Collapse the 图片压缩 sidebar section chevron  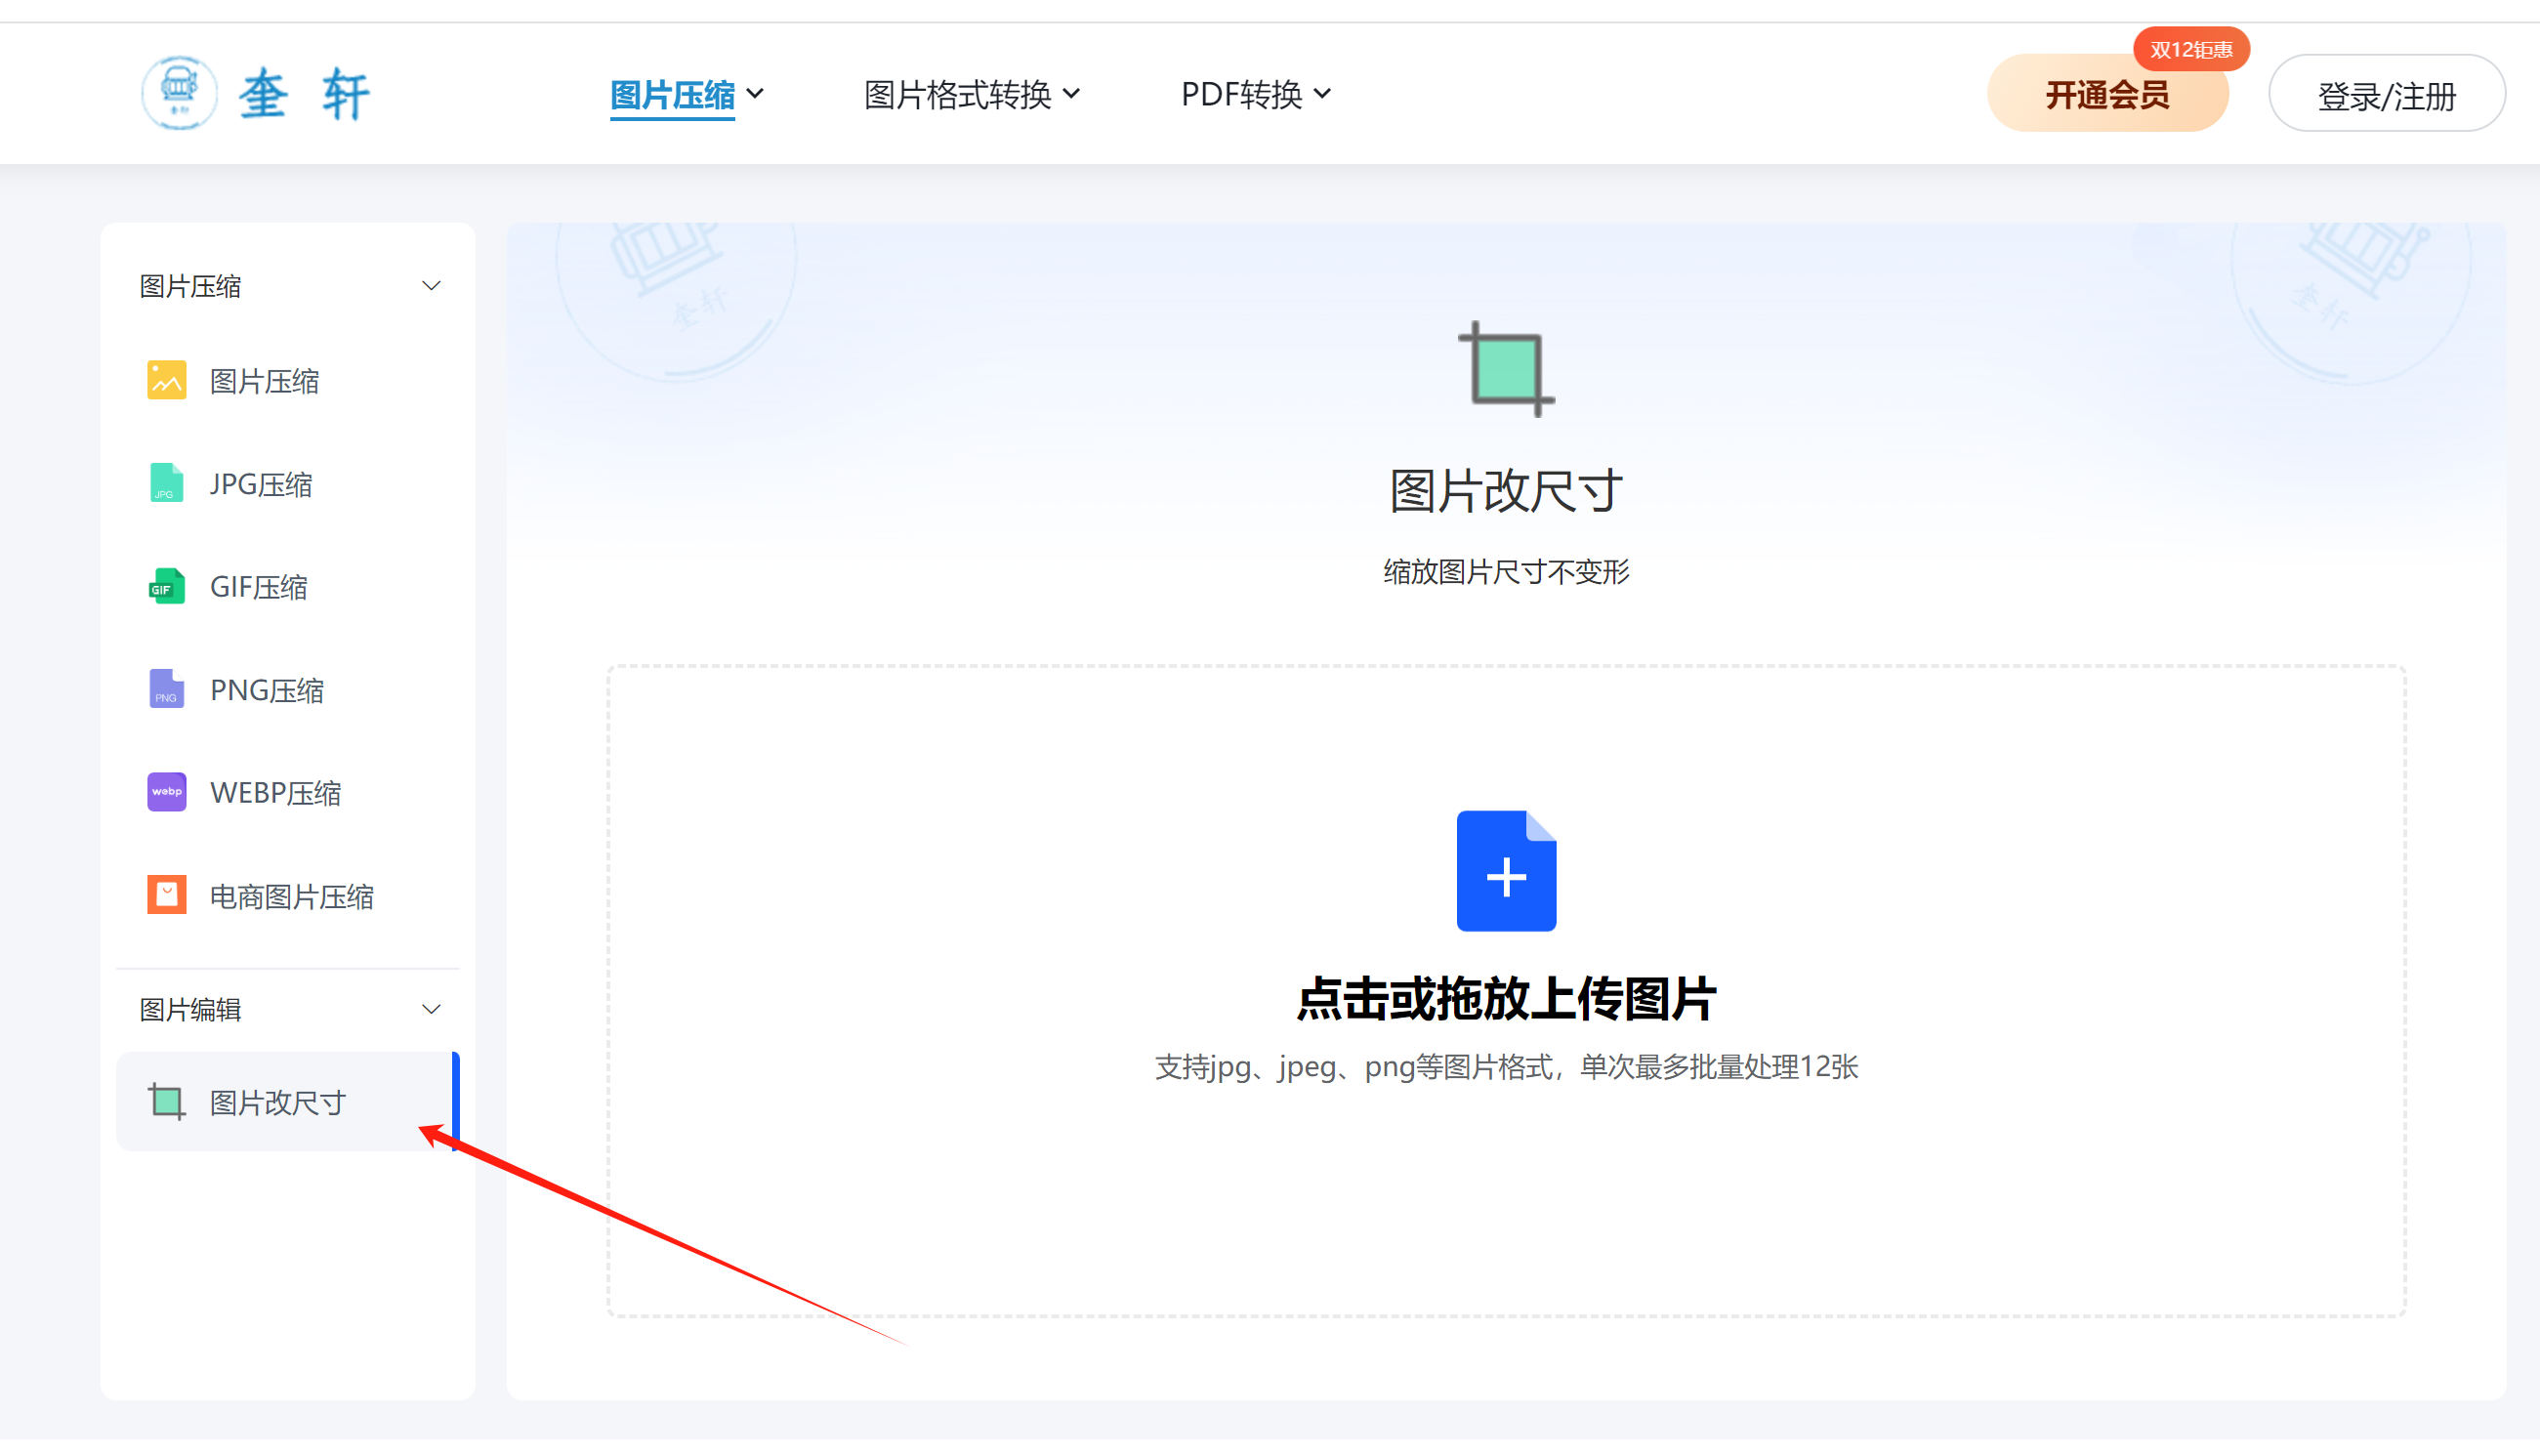pyautogui.click(x=431, y=286)
